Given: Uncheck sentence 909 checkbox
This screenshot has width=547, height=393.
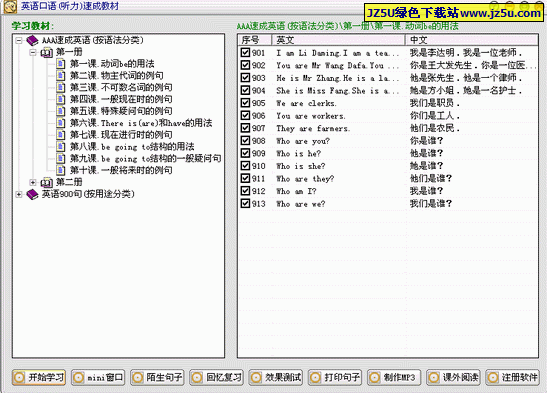Looking at the screenshot, I should pos(245,153).
